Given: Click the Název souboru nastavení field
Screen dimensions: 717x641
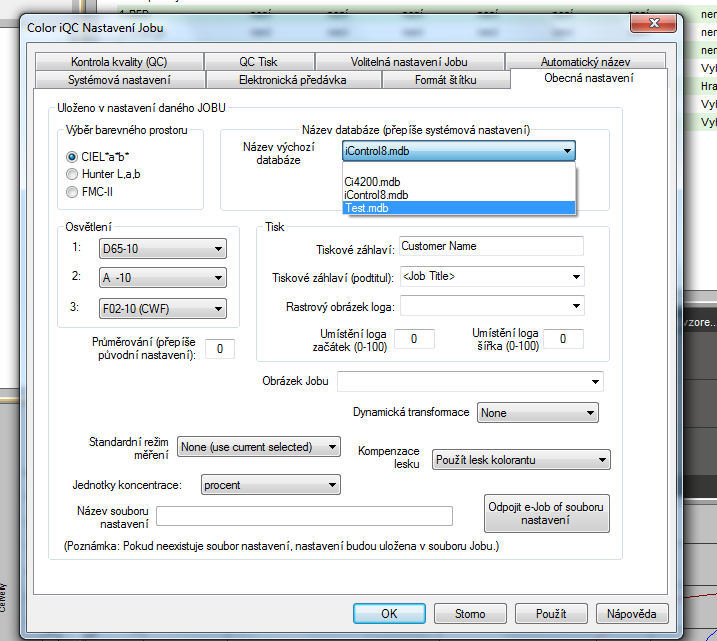Looking at the screenshot, I should (x=305, y=516).
